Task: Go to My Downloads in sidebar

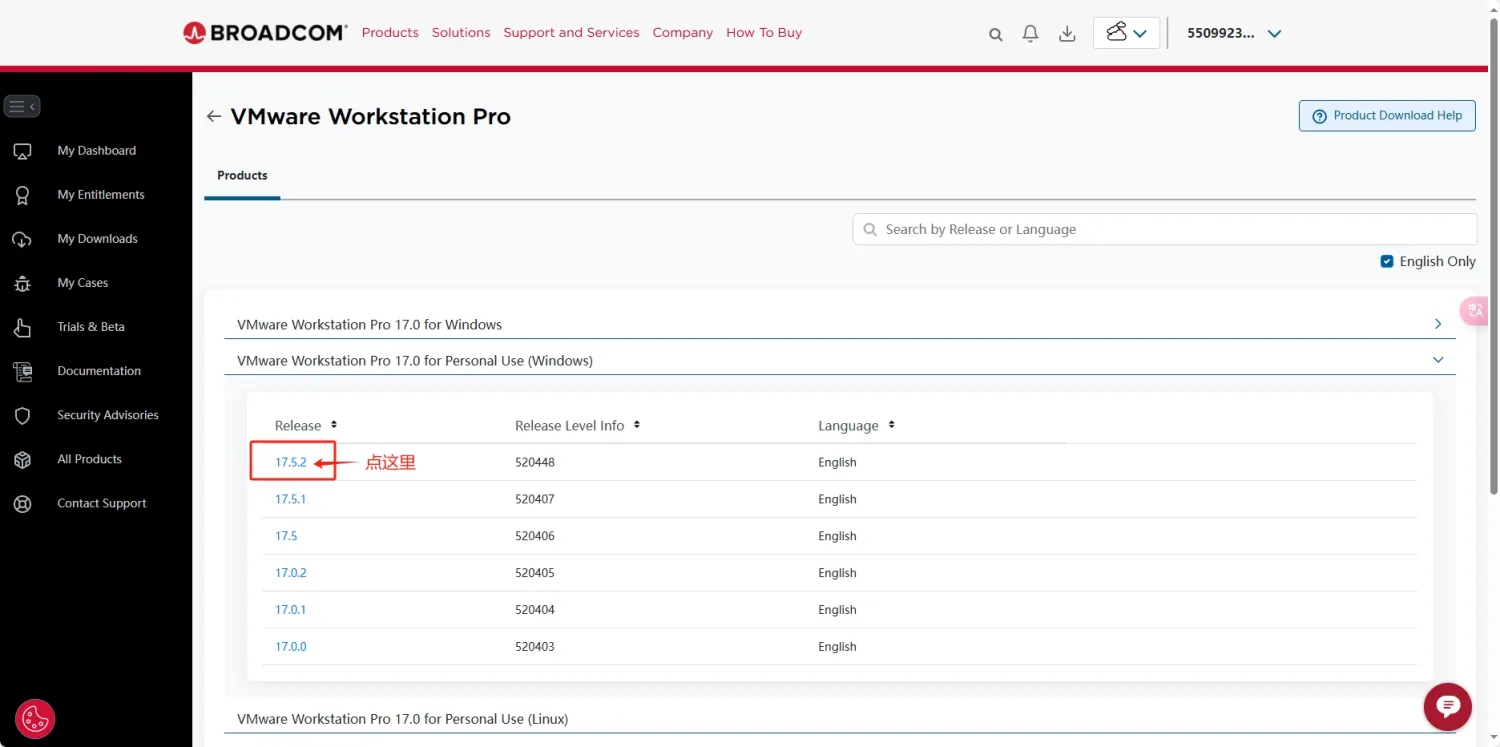Action: [x=98, y=239]
